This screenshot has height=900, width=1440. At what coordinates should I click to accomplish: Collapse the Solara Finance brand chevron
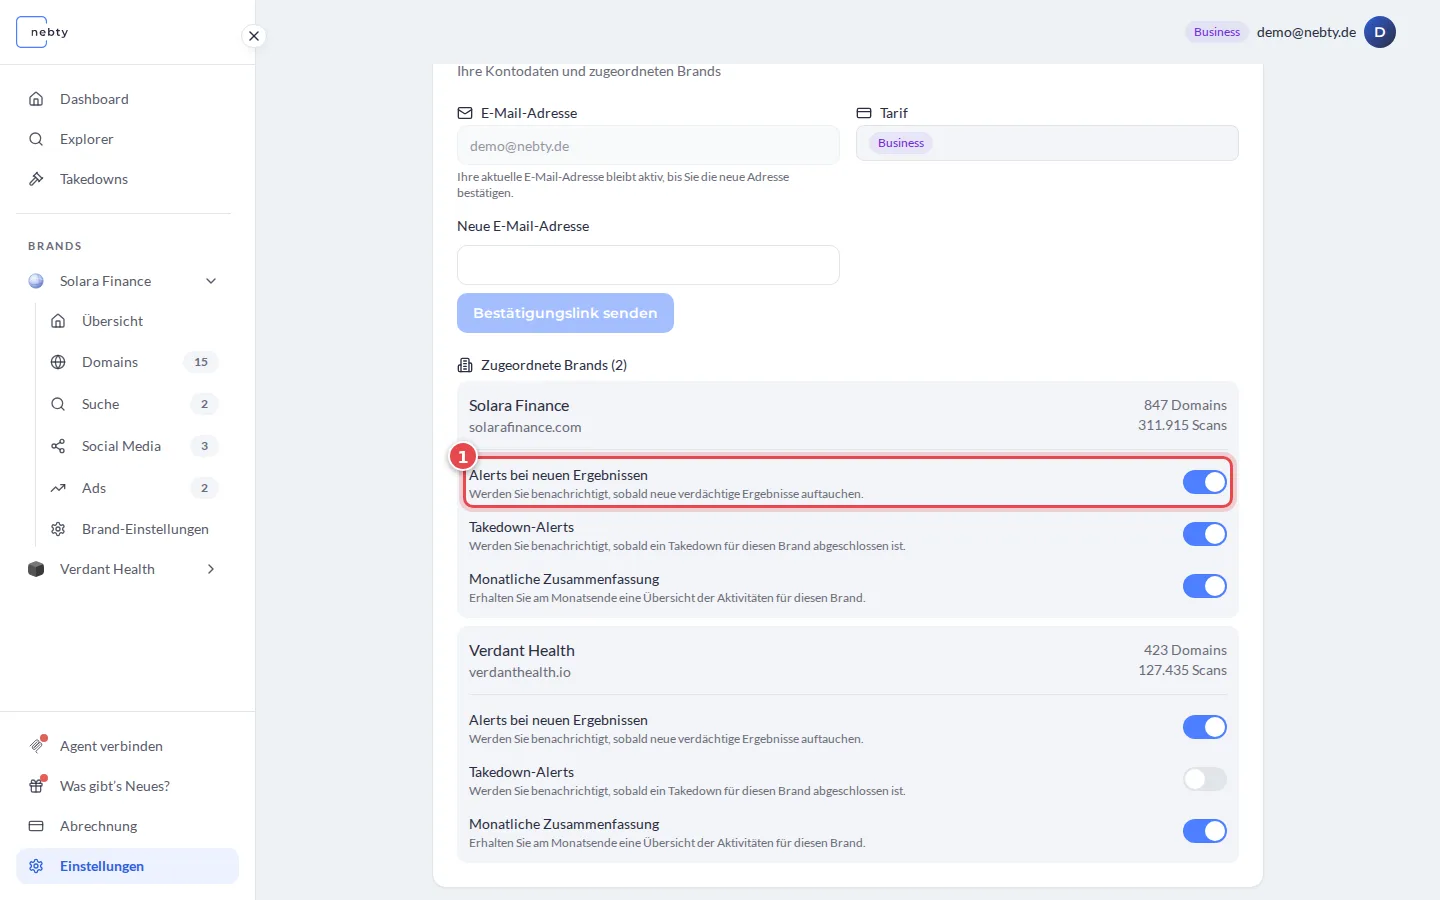tap(211, 281)
